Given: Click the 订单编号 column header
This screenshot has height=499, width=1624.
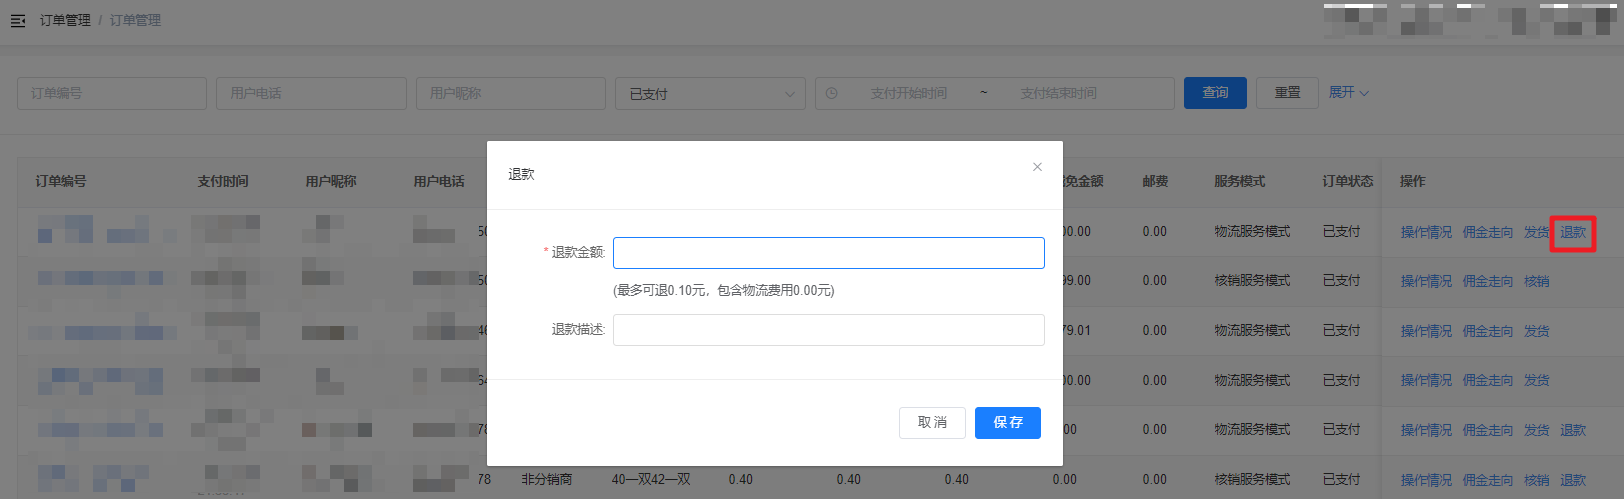Looking at the screenshot, I should pyautogui.click(x=61, y=181).
